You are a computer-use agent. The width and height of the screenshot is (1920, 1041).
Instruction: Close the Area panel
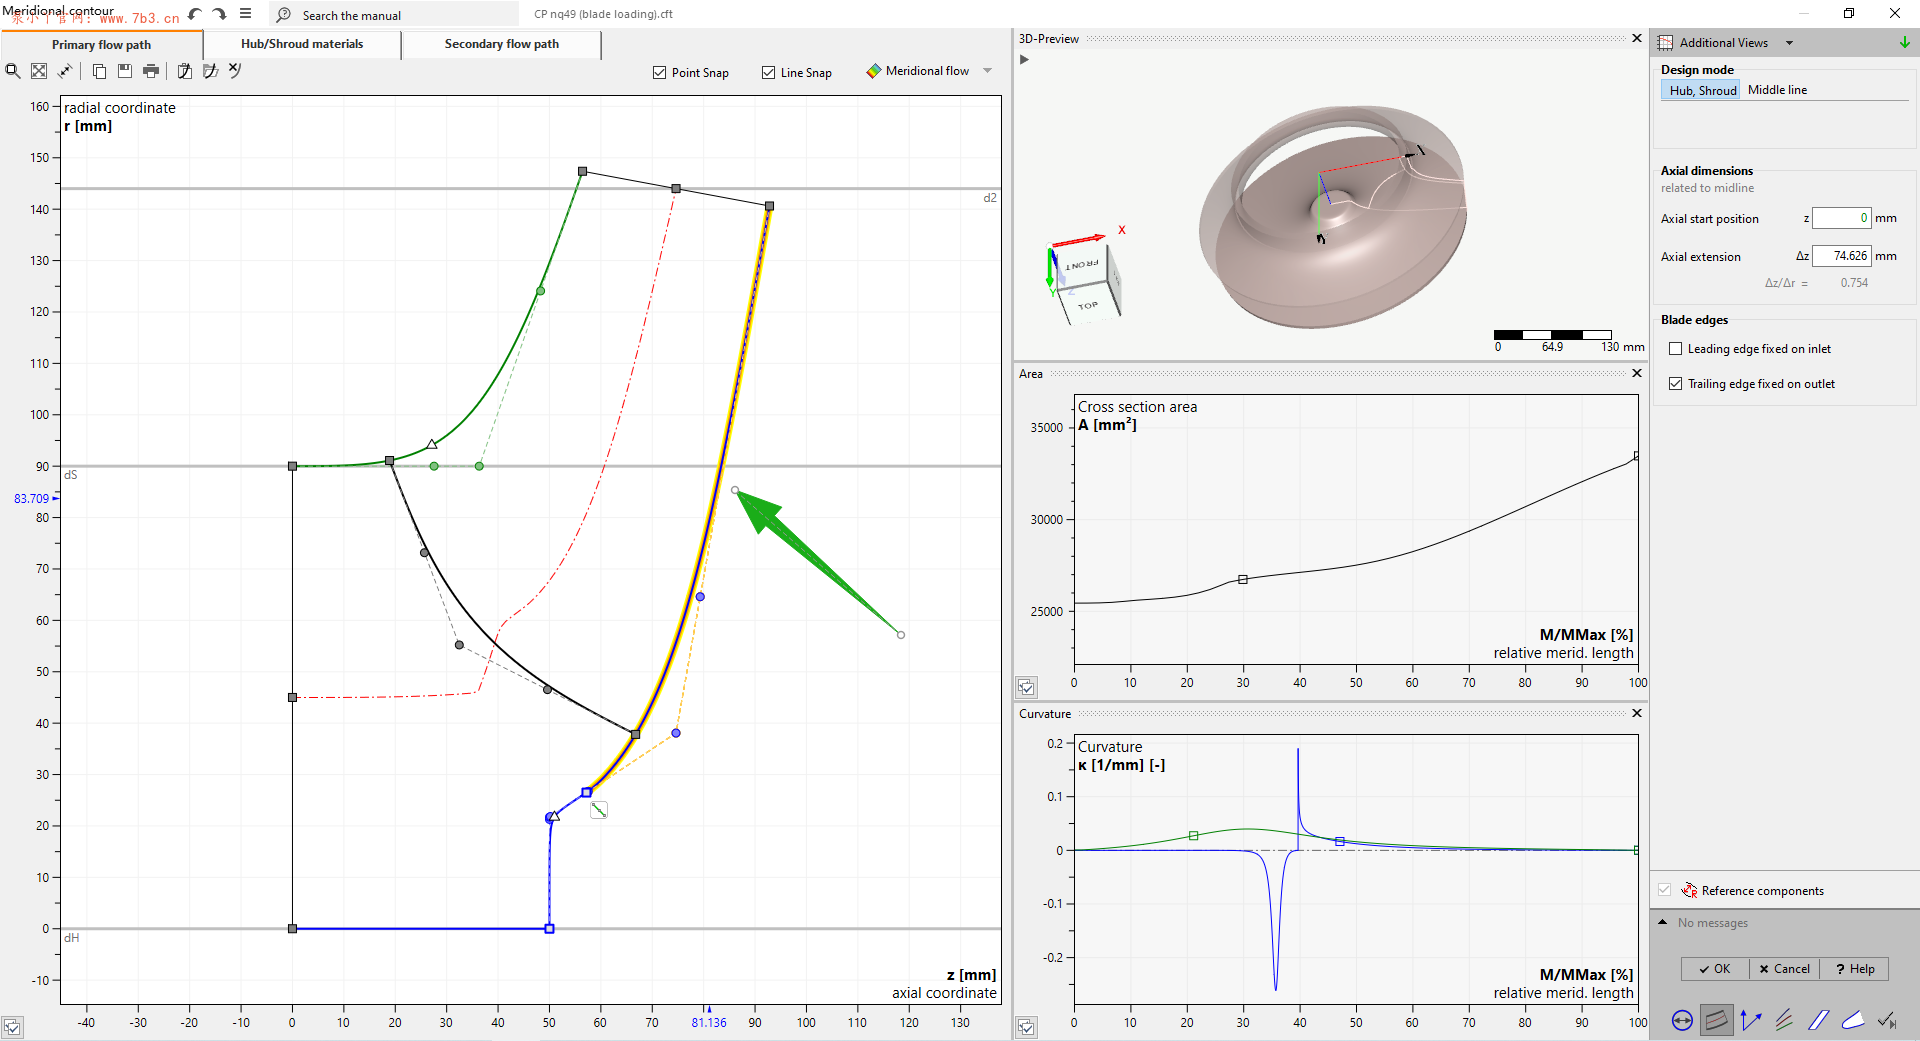click(x=1637, y=373)
